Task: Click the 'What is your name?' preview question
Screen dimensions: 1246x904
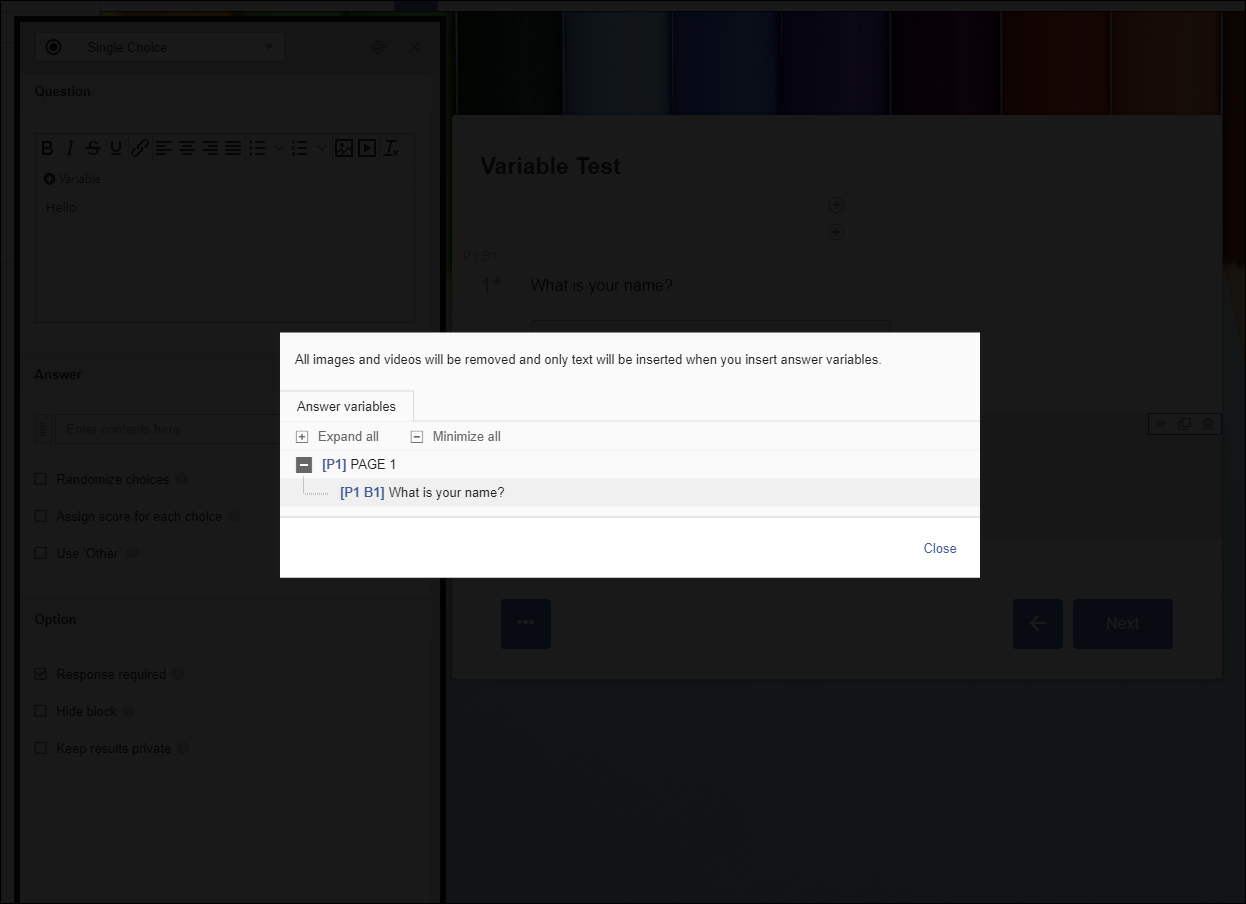Action: [601, 285]
